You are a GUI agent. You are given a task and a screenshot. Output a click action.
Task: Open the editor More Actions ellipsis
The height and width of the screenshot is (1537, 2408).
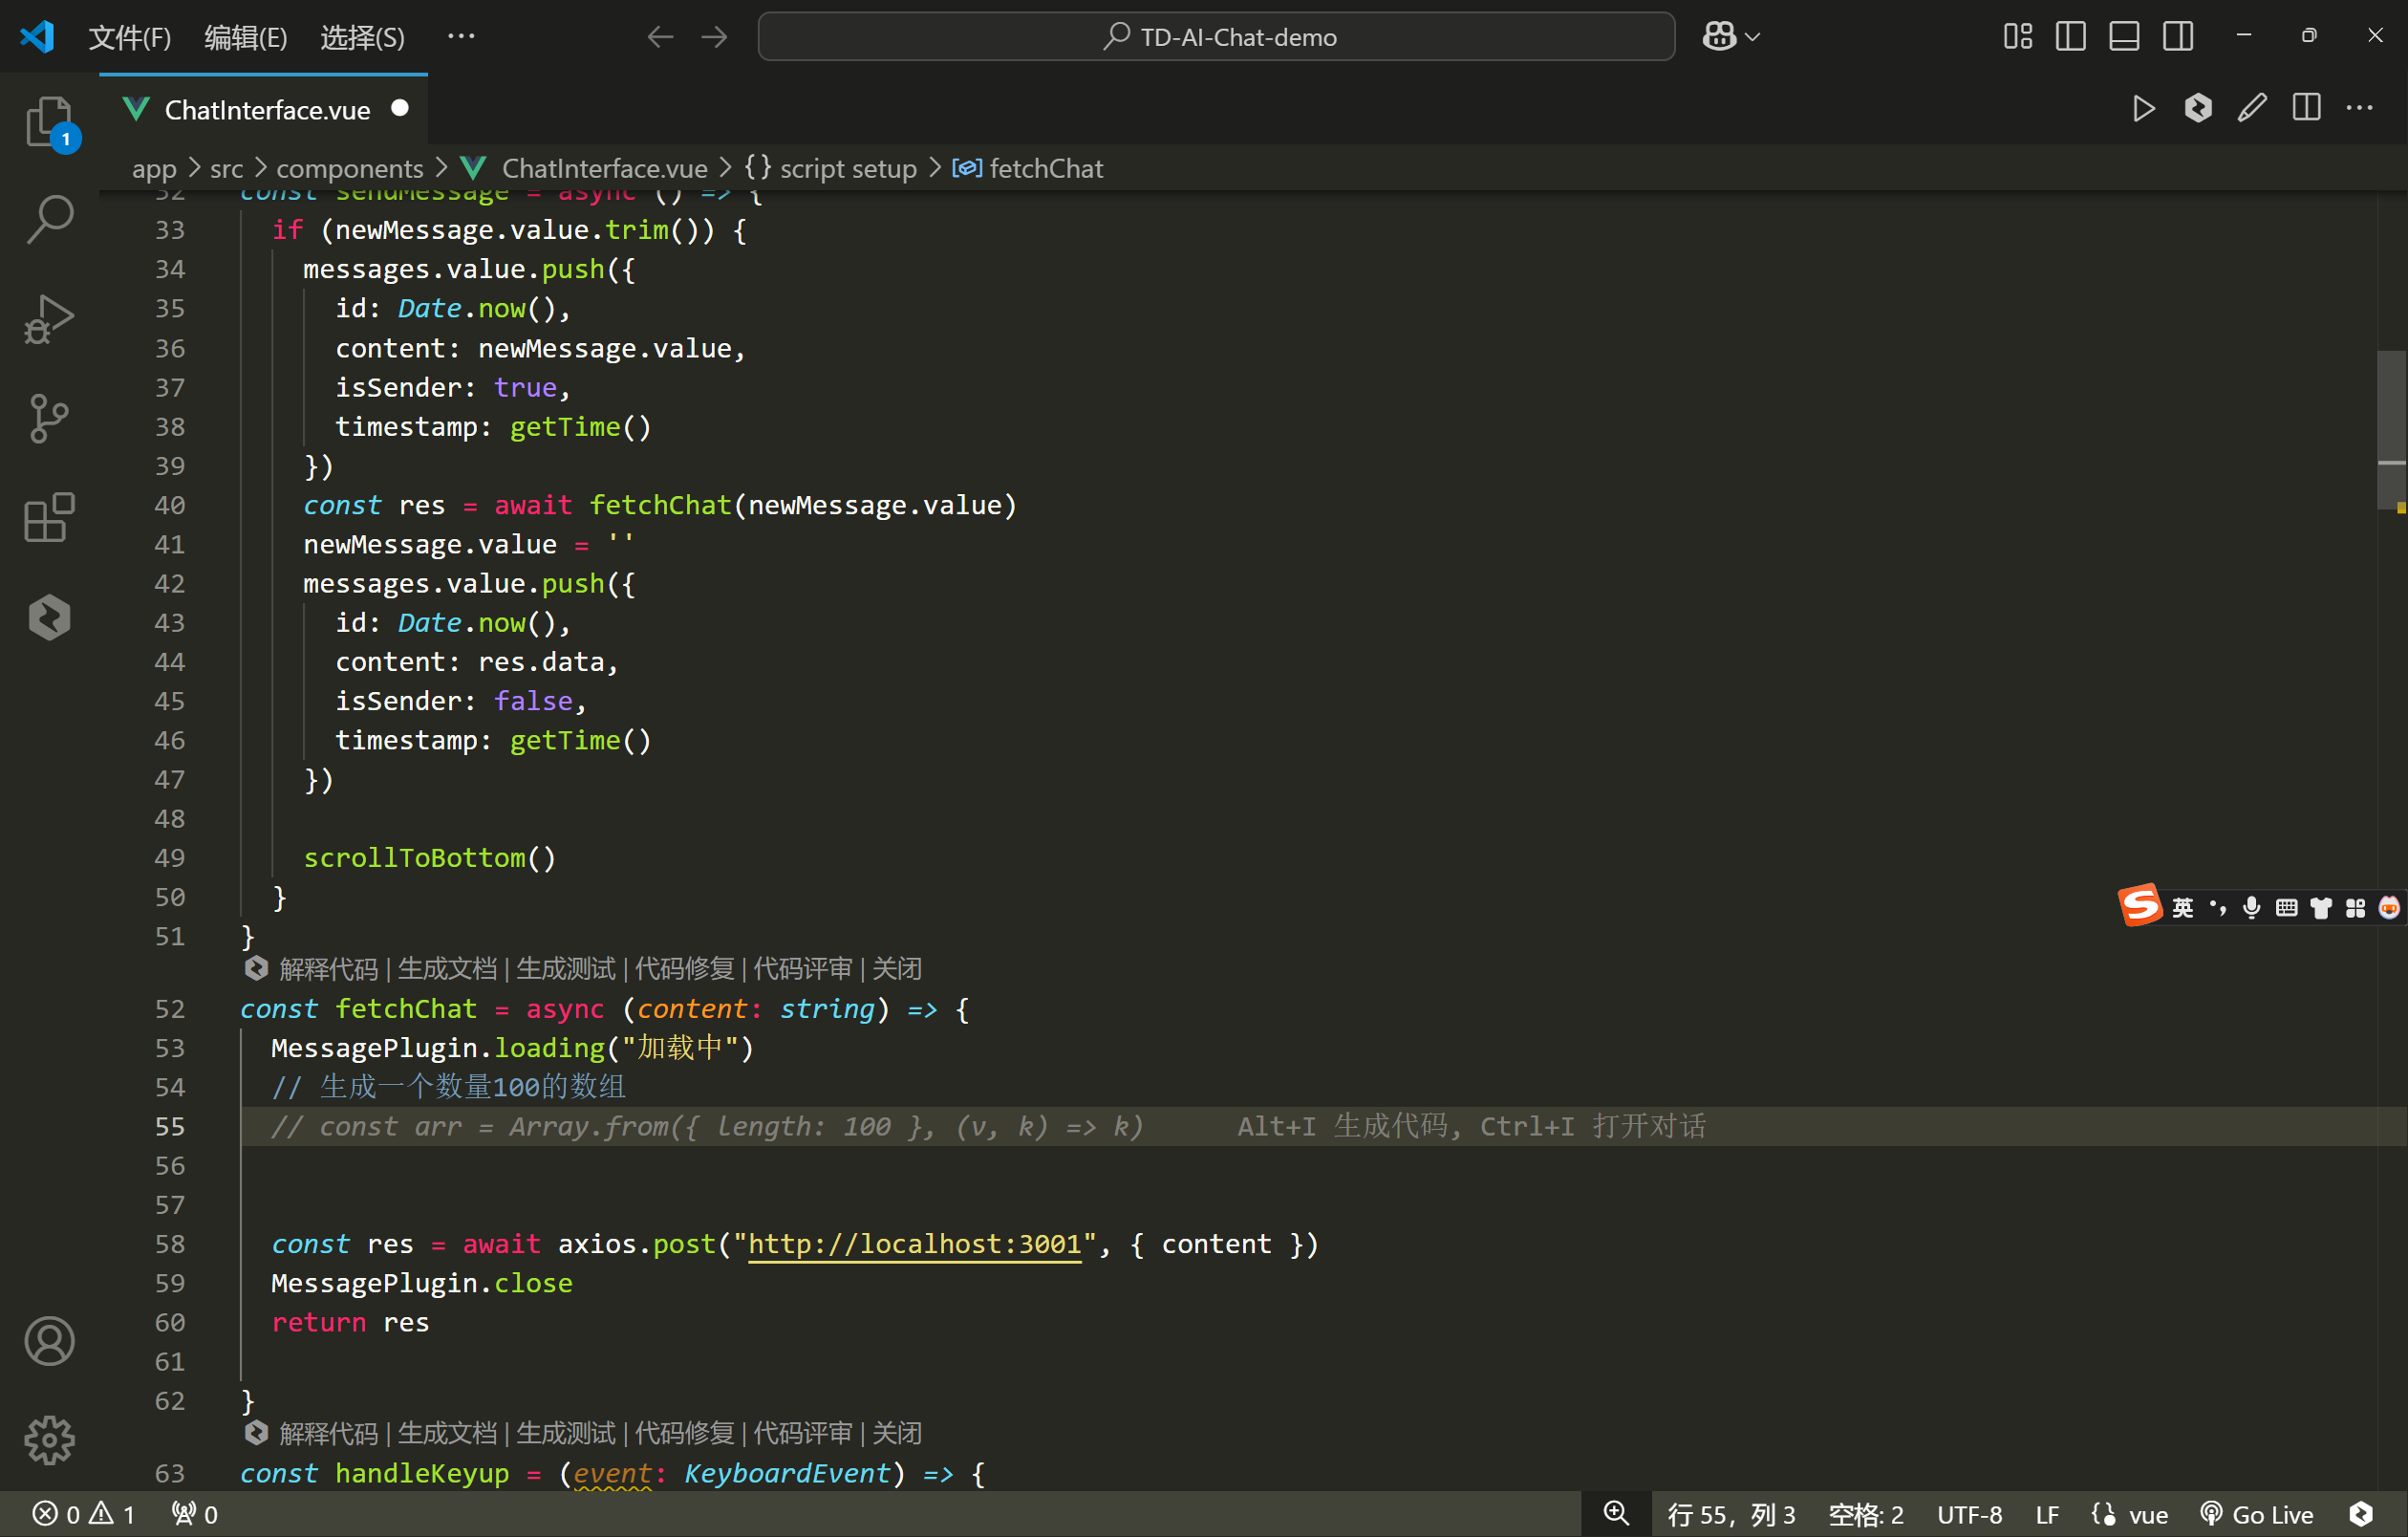click(2360, 108)
